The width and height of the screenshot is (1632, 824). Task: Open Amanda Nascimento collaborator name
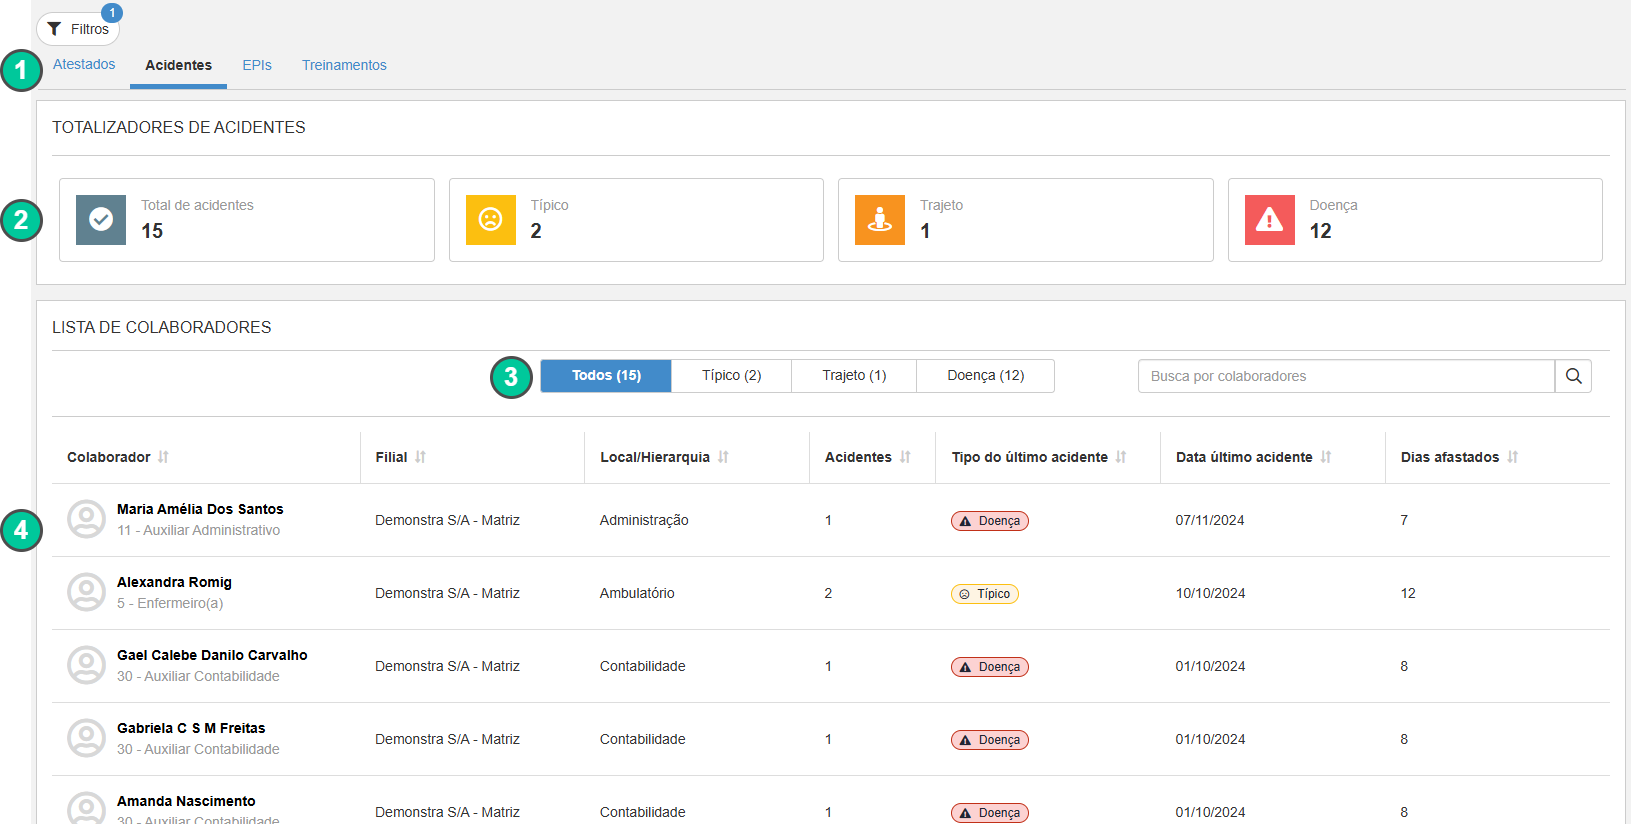(x=186, y=801)
